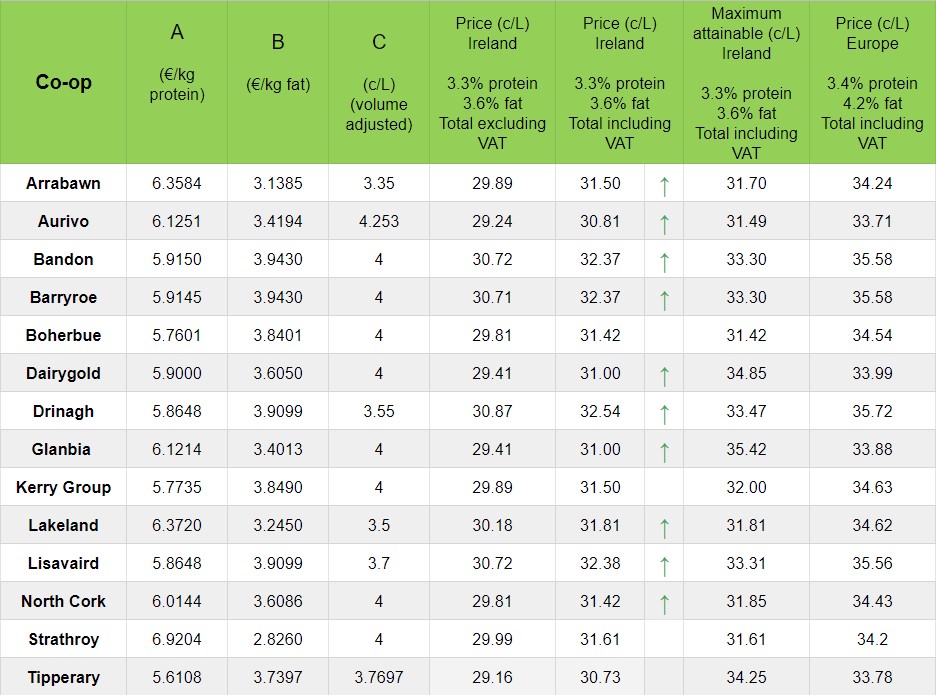The width and height of the screenshot is (936, 695).
Task: Click the green arrow in the Drinagh row
Action: (x=663, y=413)
